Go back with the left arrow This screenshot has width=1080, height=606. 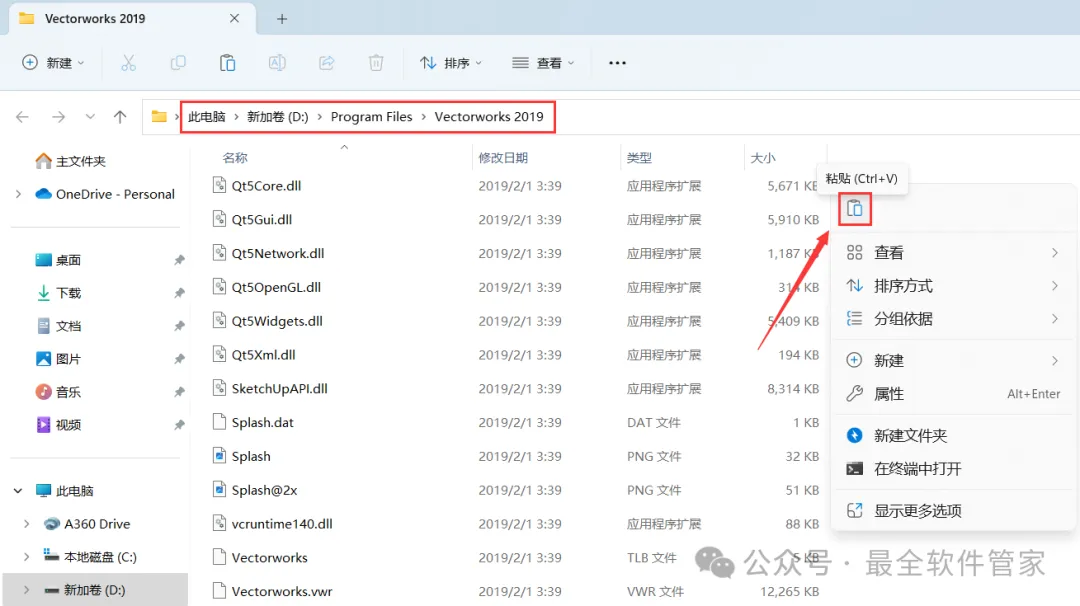[x=22, y=117]
